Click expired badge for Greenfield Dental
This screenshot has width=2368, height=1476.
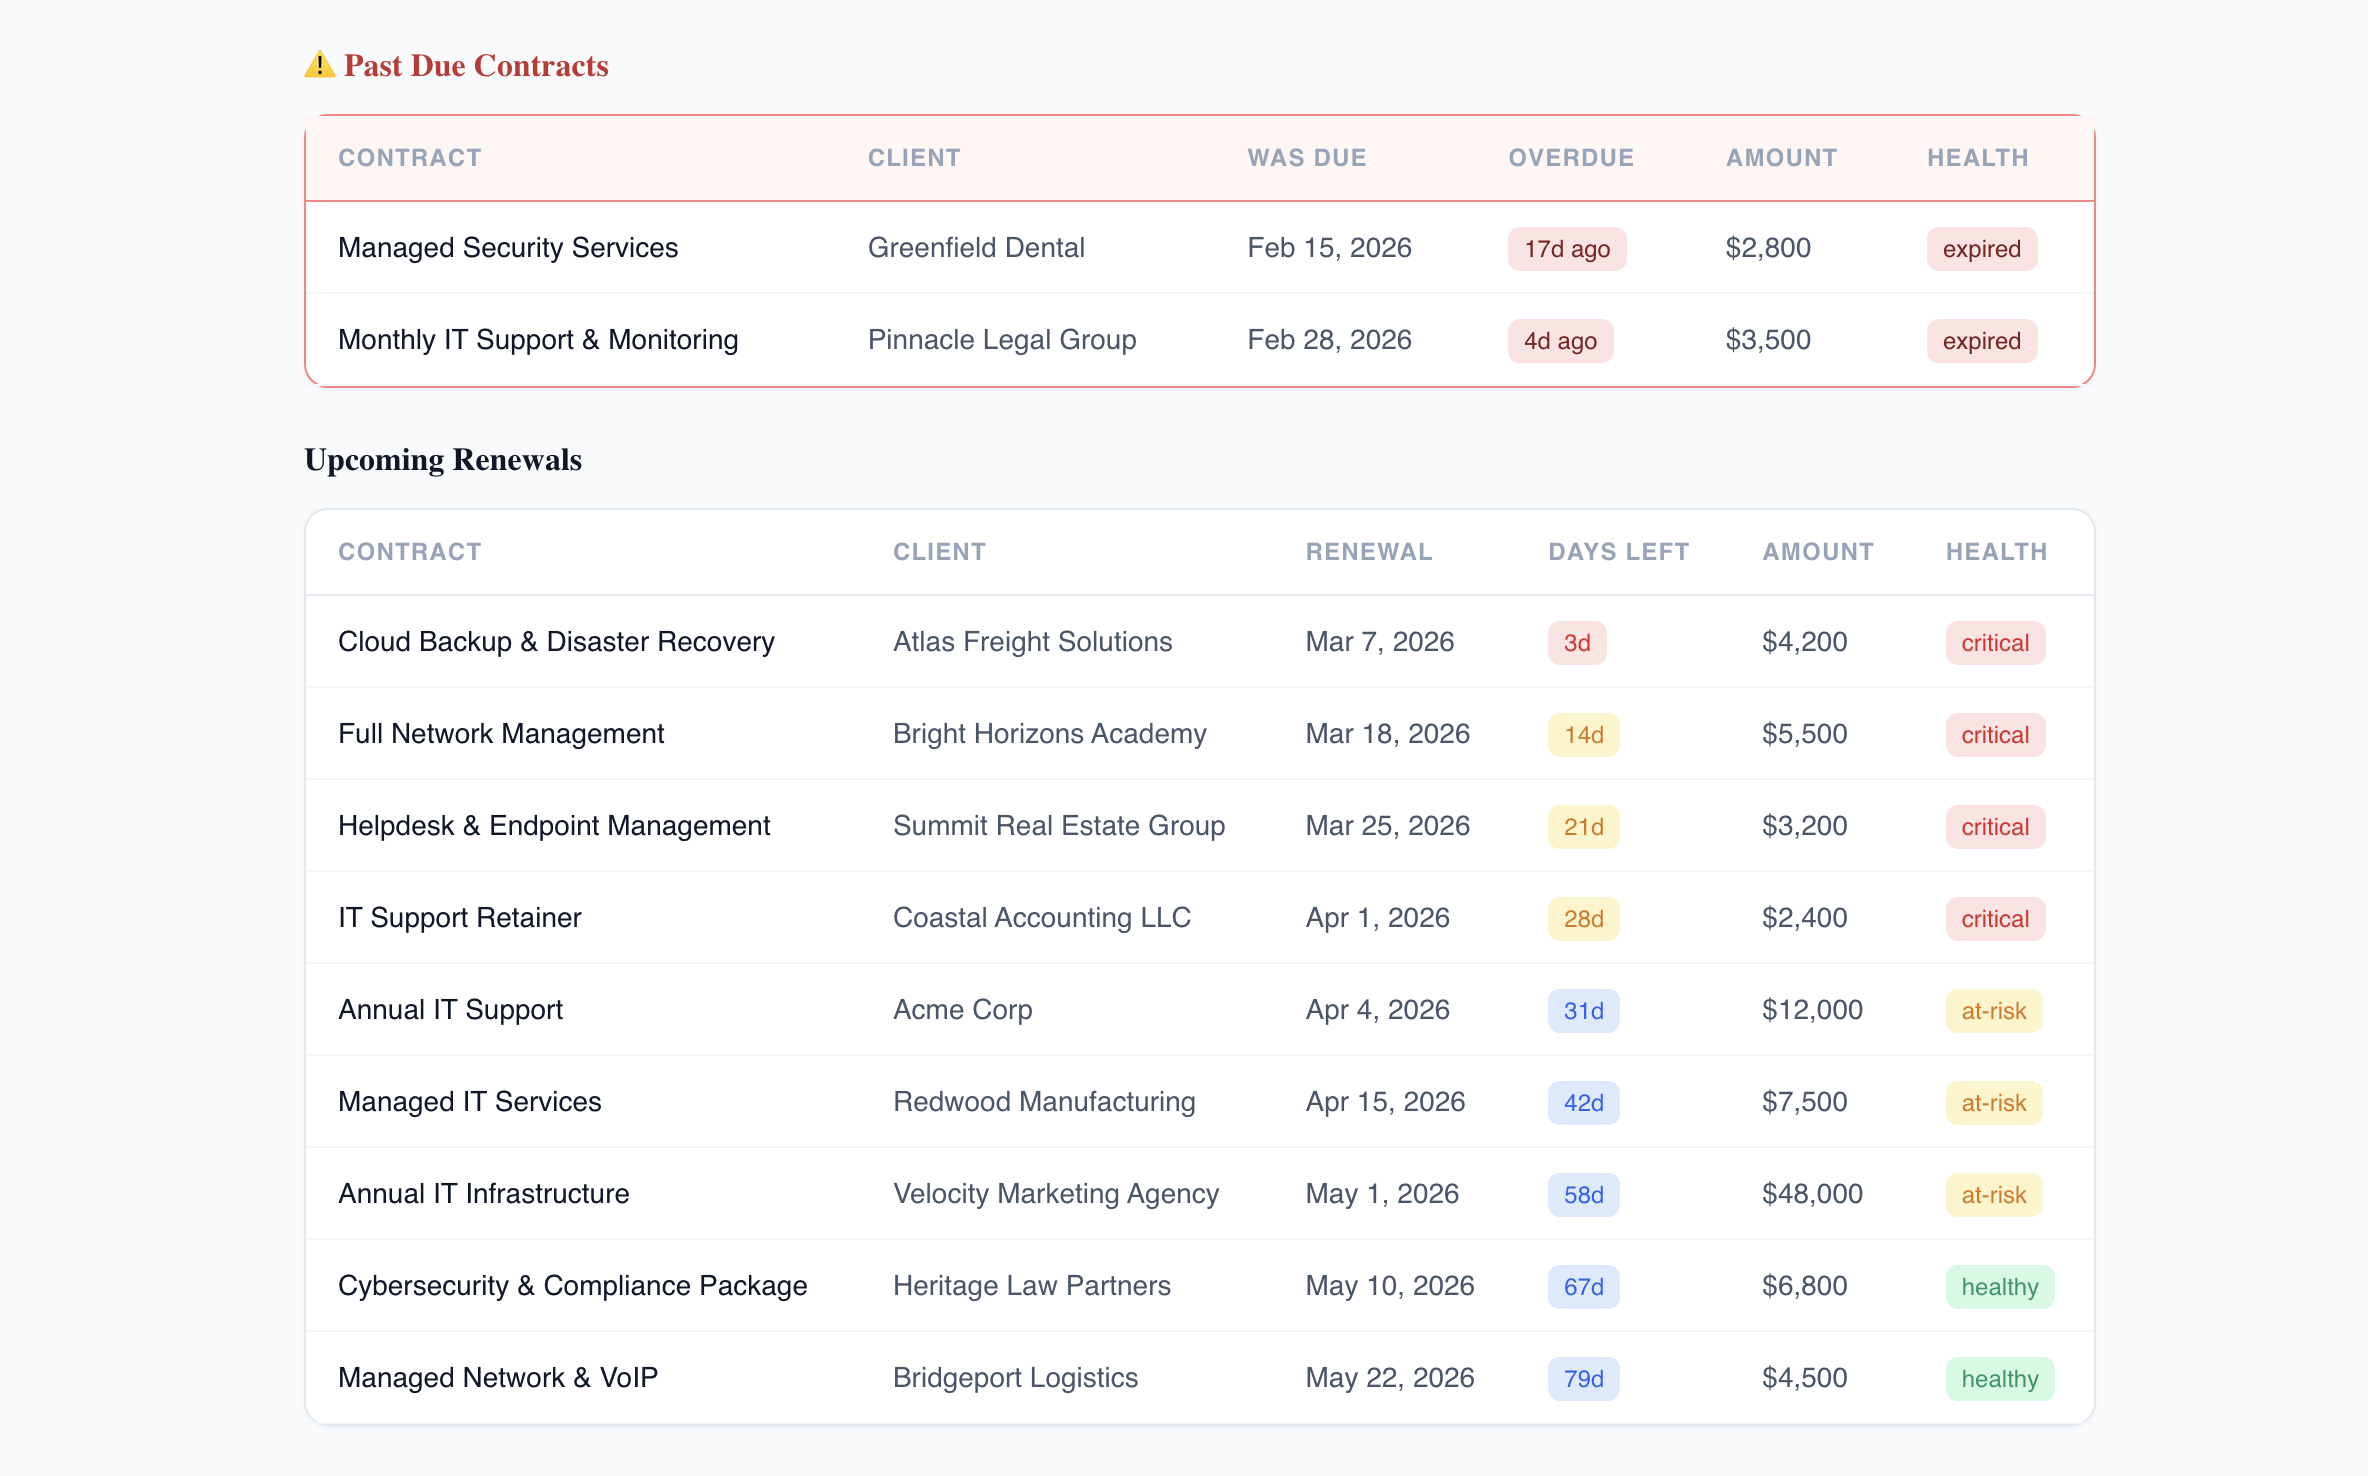point(1981,249)
